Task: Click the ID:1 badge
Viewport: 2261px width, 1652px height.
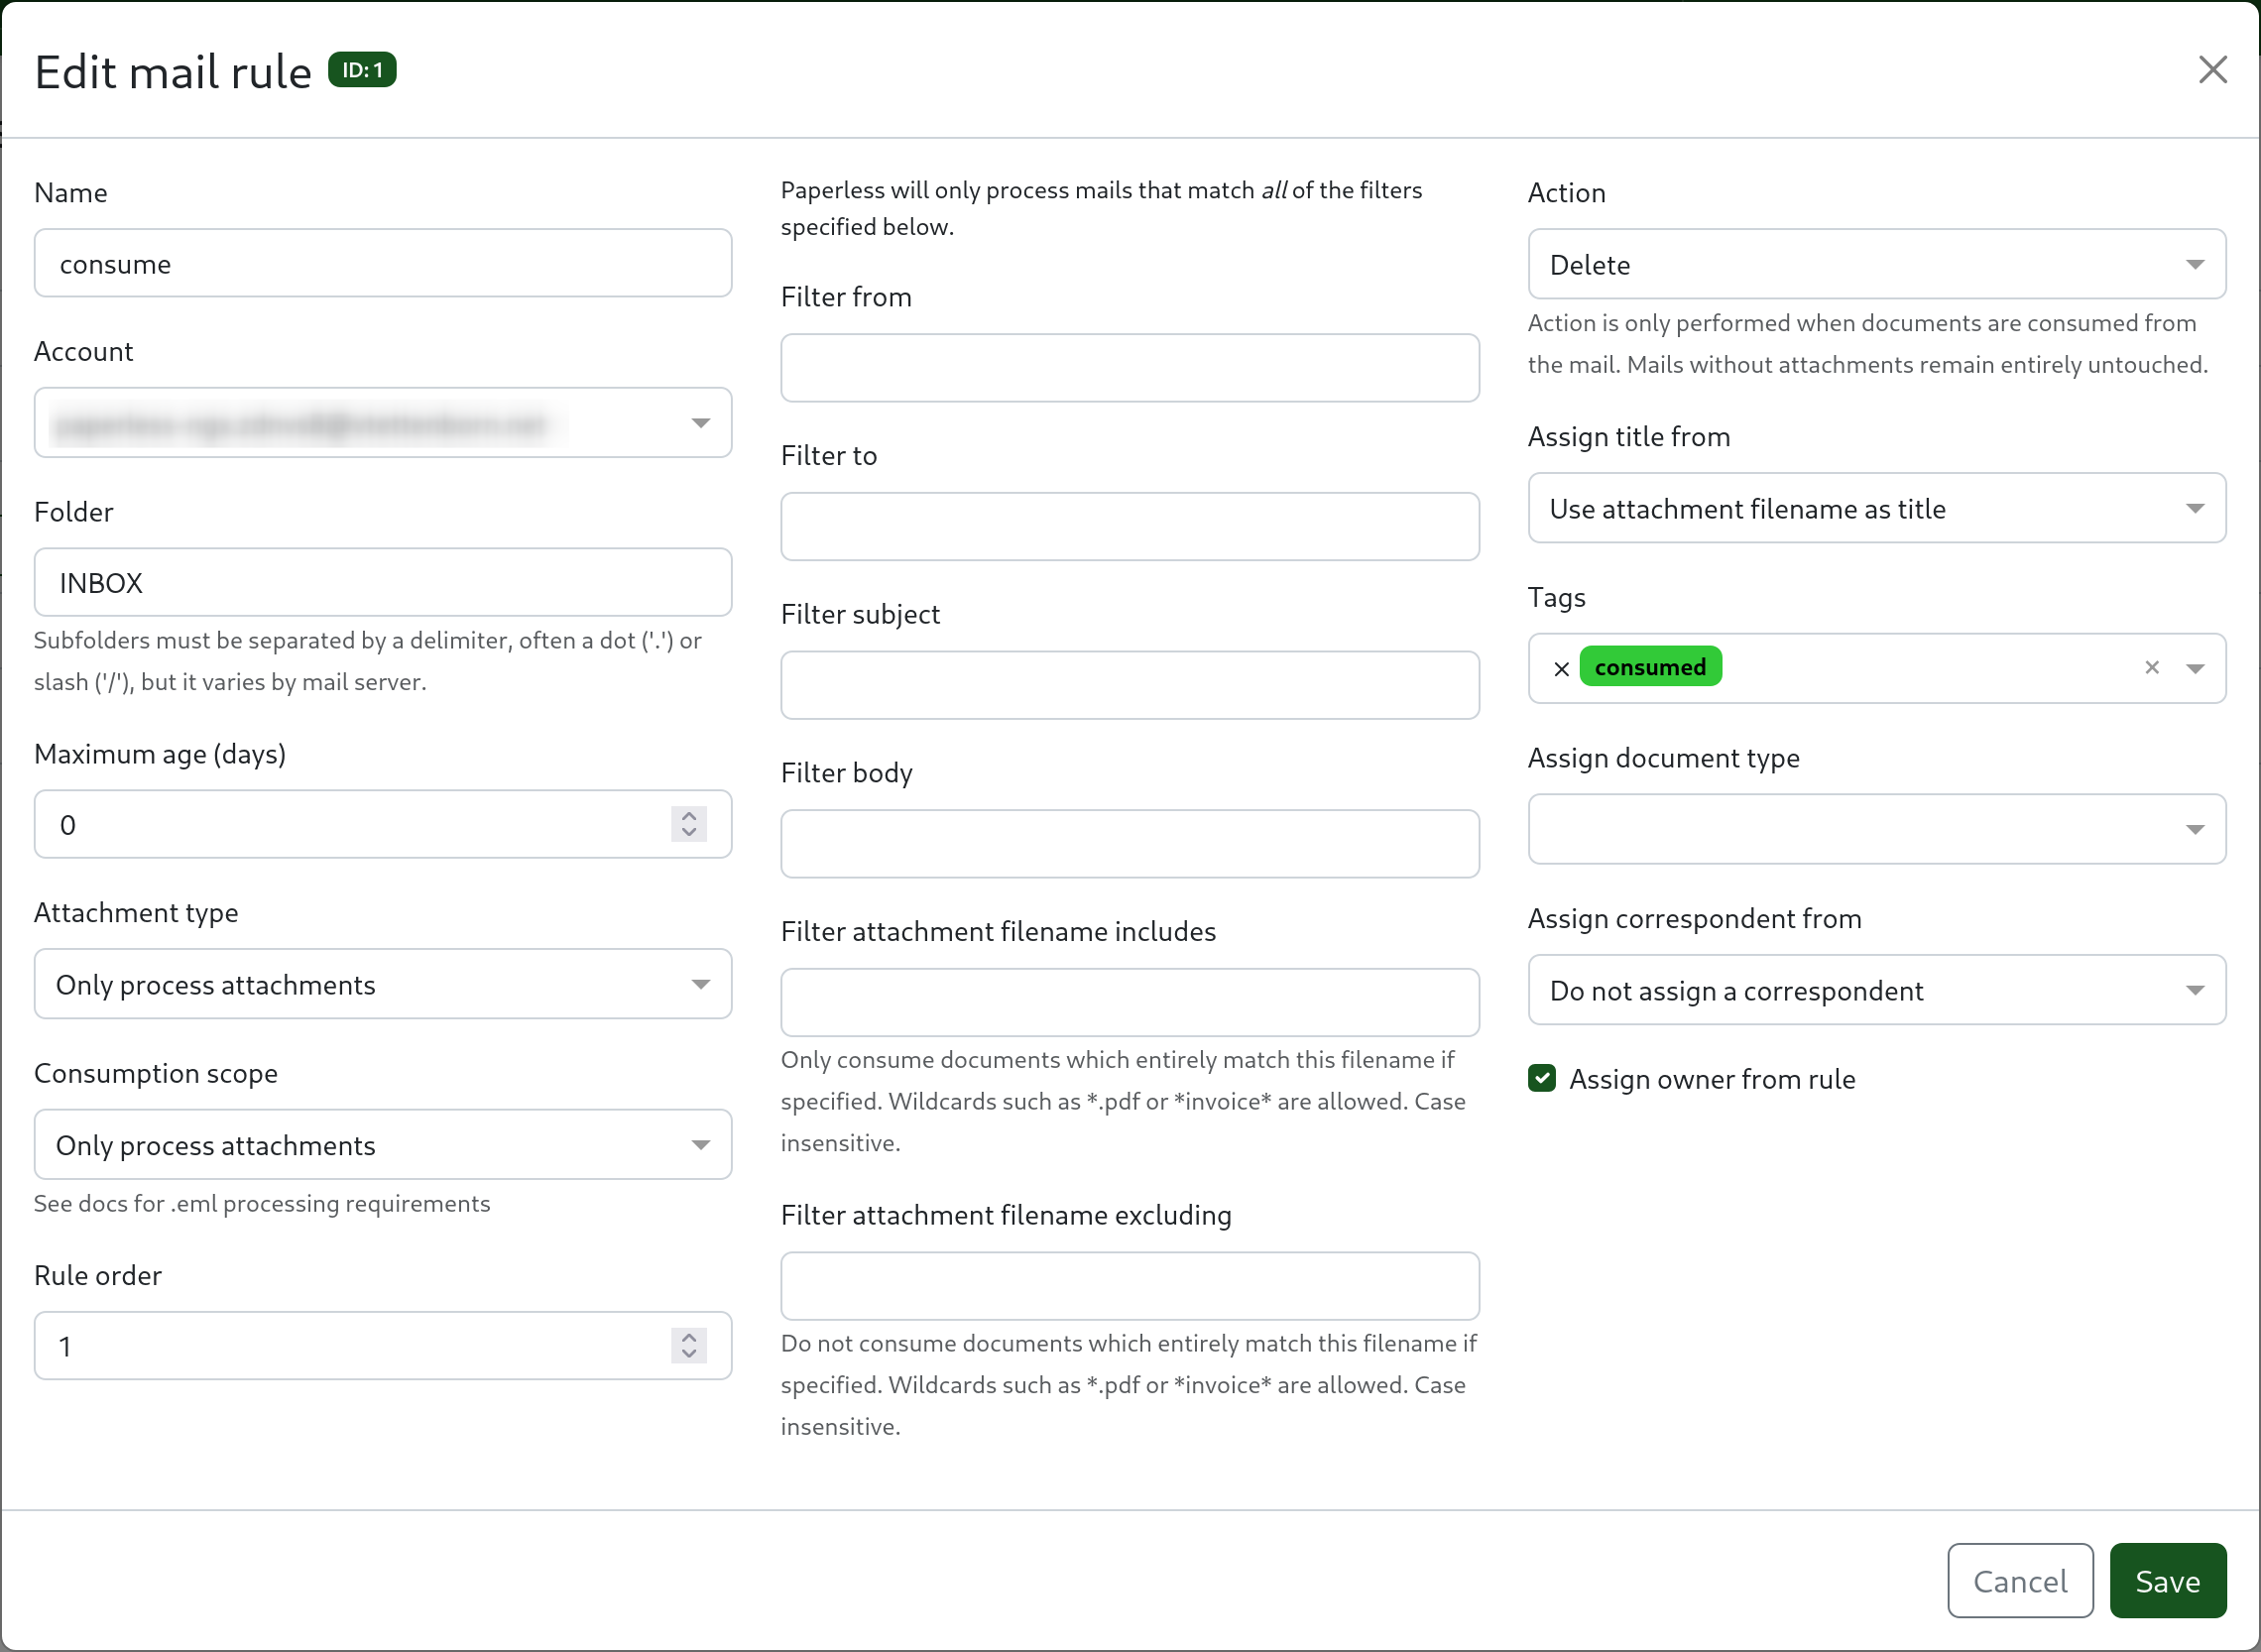Action: click(x=362, y=70)
